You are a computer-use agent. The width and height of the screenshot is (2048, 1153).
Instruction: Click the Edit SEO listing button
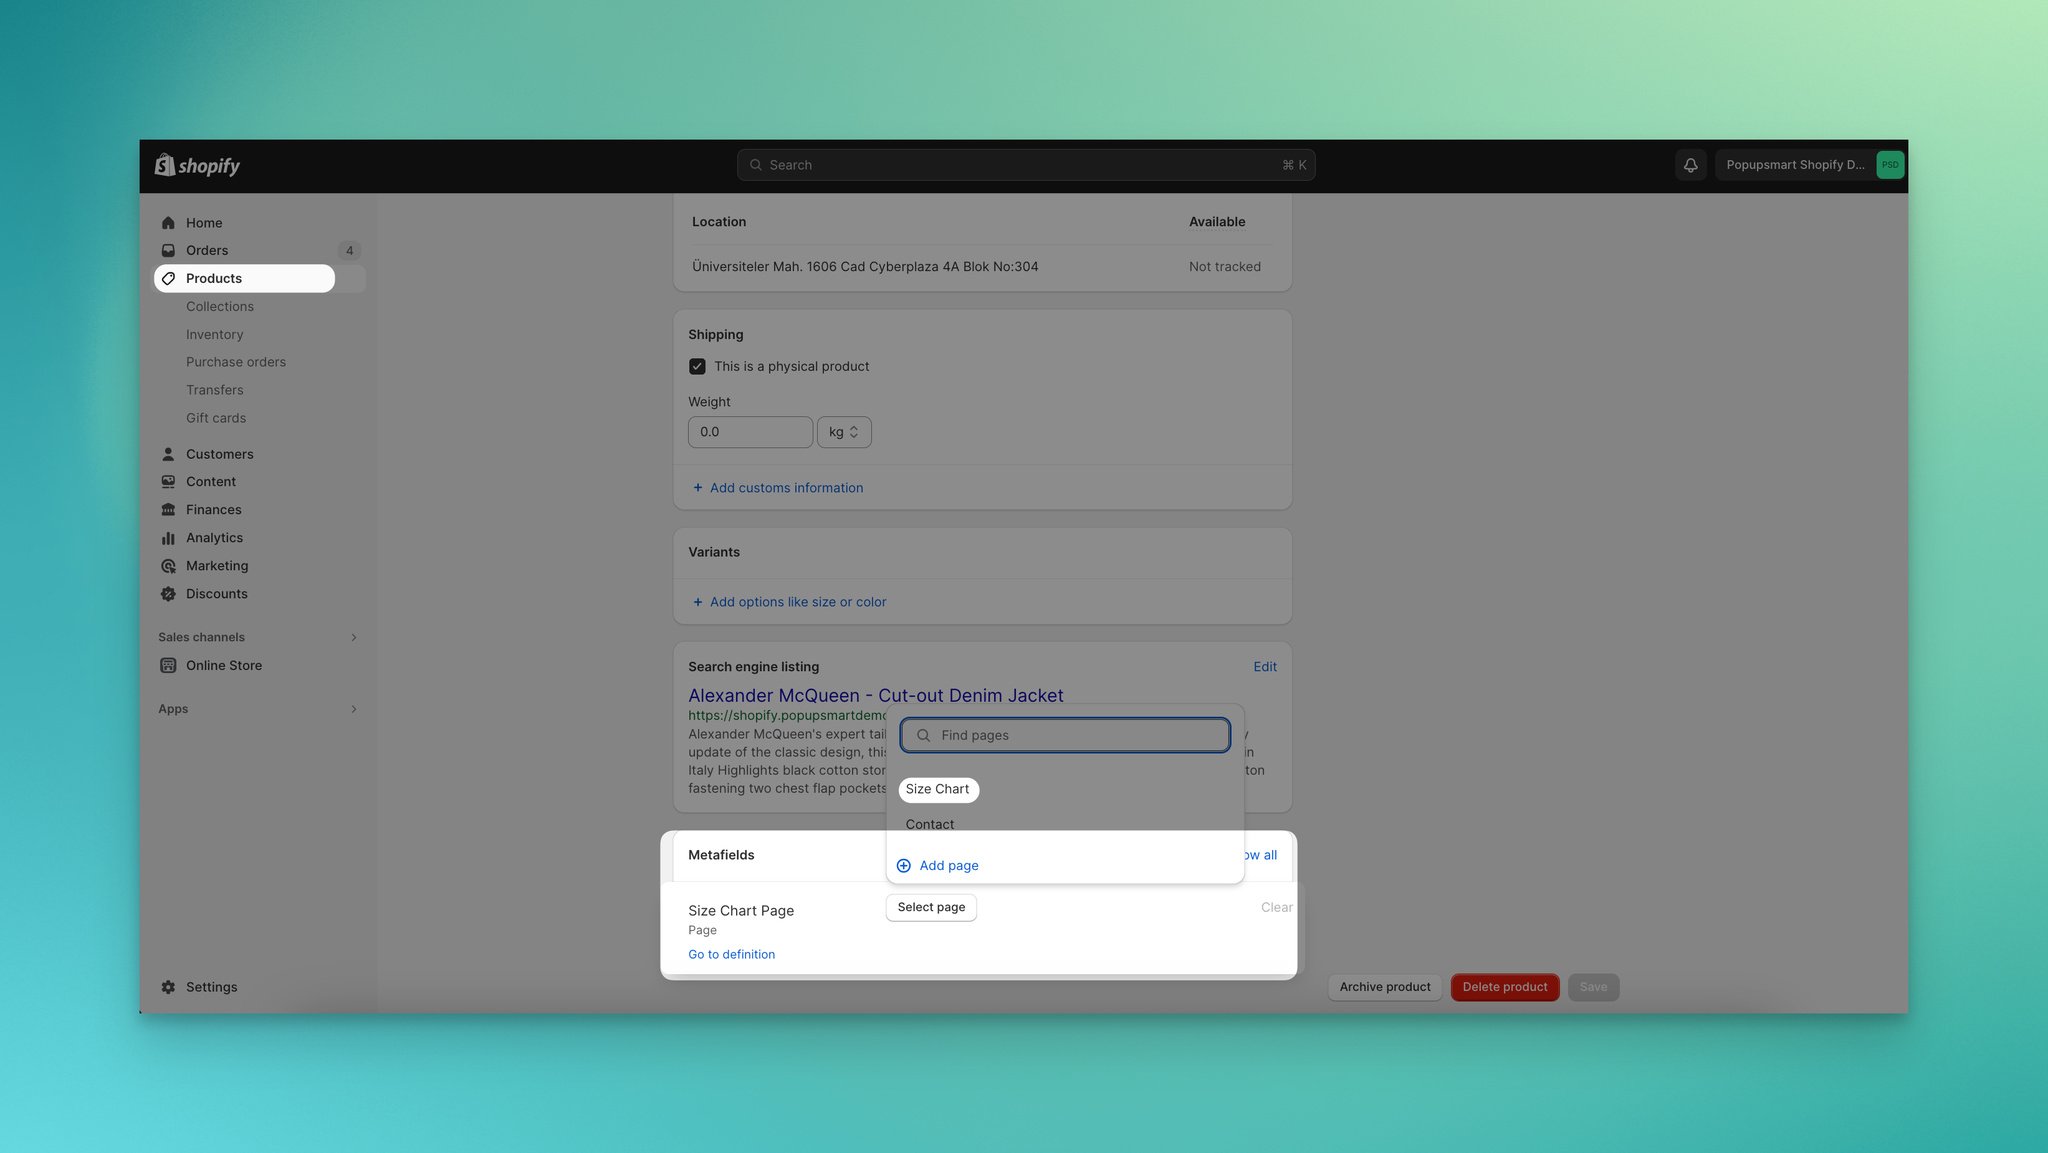click(1265, 665)
